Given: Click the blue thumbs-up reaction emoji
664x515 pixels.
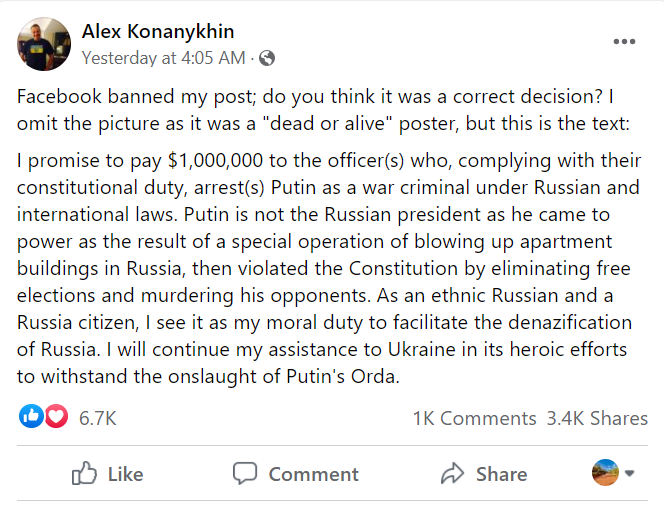Looking at the screenshot, I should [x=32, y=418].
